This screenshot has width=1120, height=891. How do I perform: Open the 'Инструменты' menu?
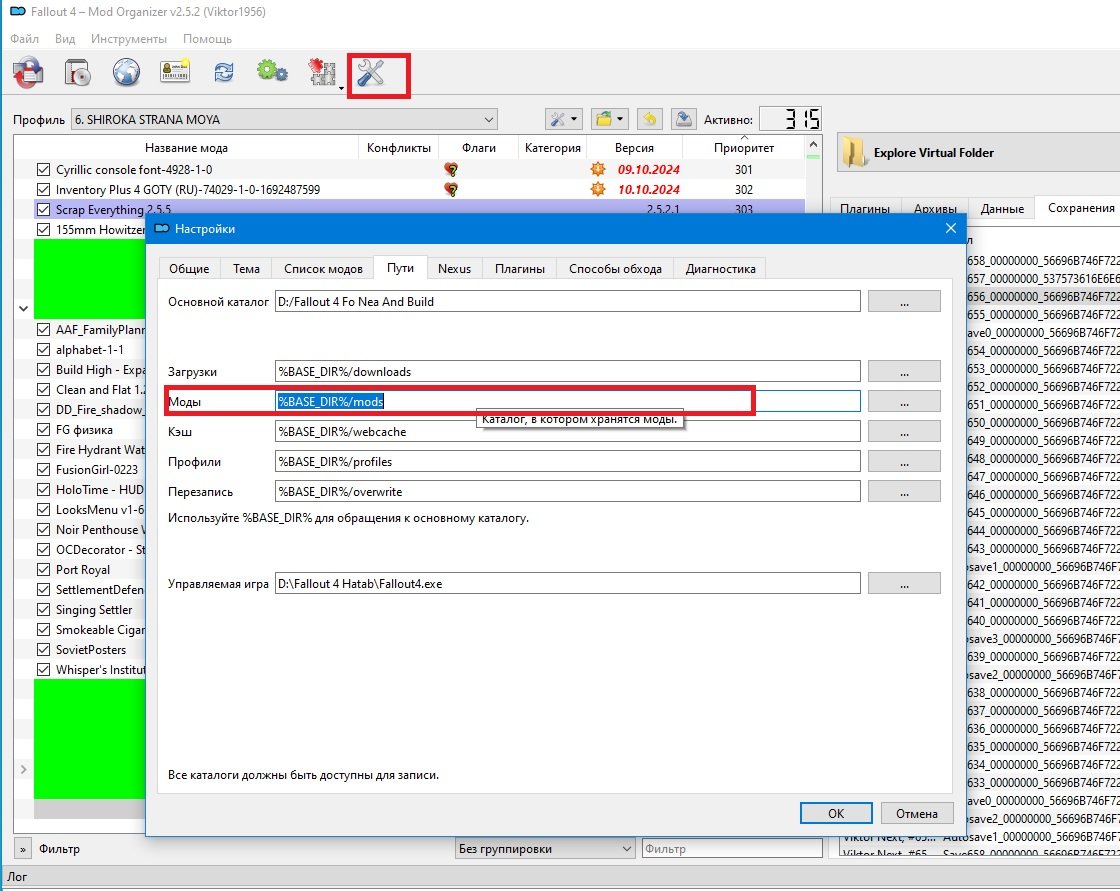coord(128,39)
